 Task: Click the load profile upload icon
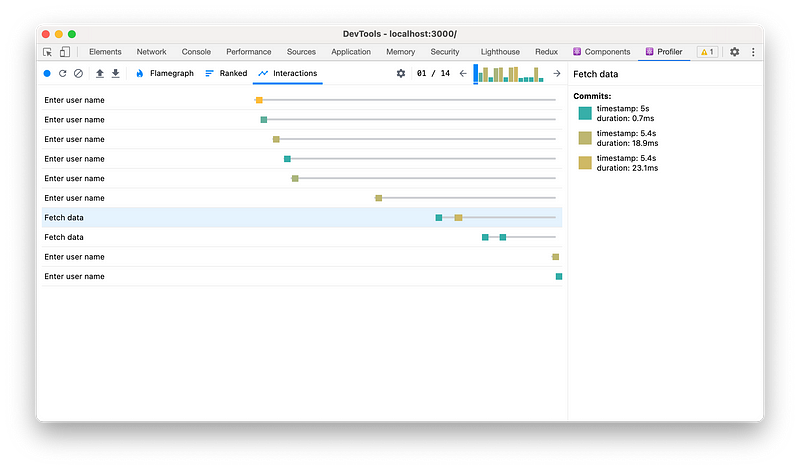click(100, 74)
